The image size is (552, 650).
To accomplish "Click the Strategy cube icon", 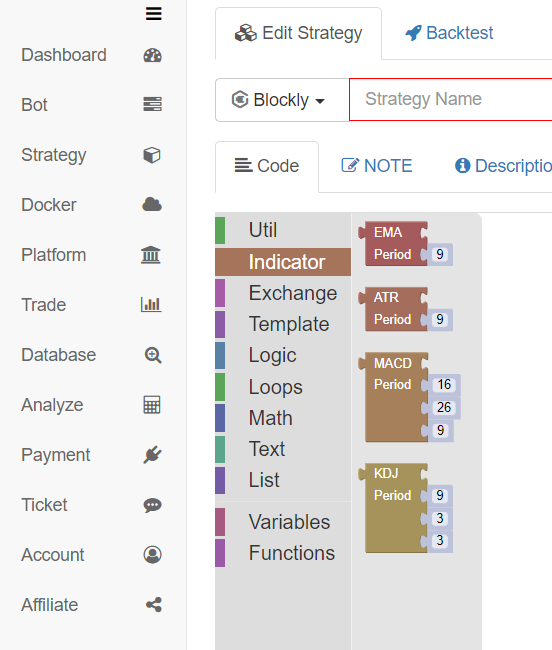I will (x=152, y=155).
